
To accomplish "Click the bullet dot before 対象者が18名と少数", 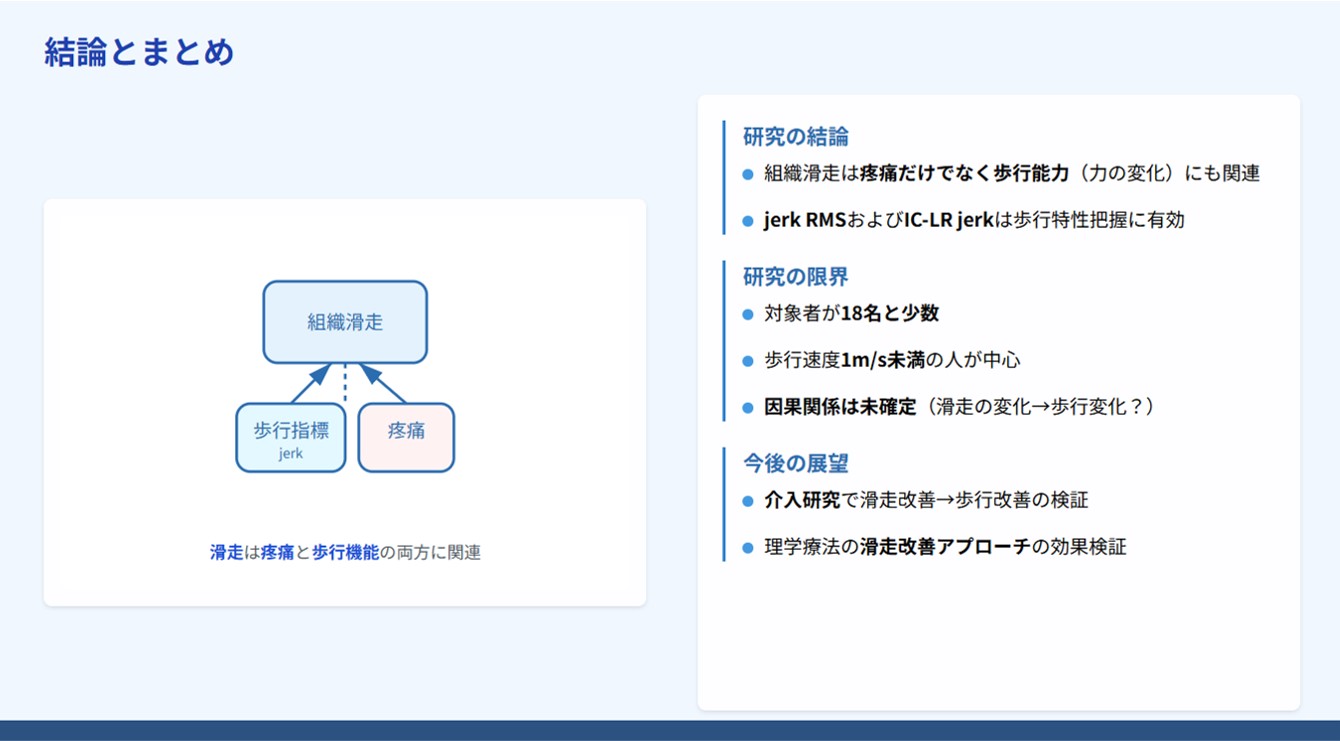I will [x=748, y=315].
